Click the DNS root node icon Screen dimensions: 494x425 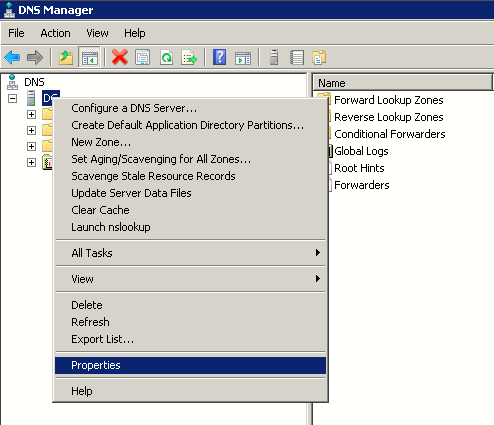point(12,82)
